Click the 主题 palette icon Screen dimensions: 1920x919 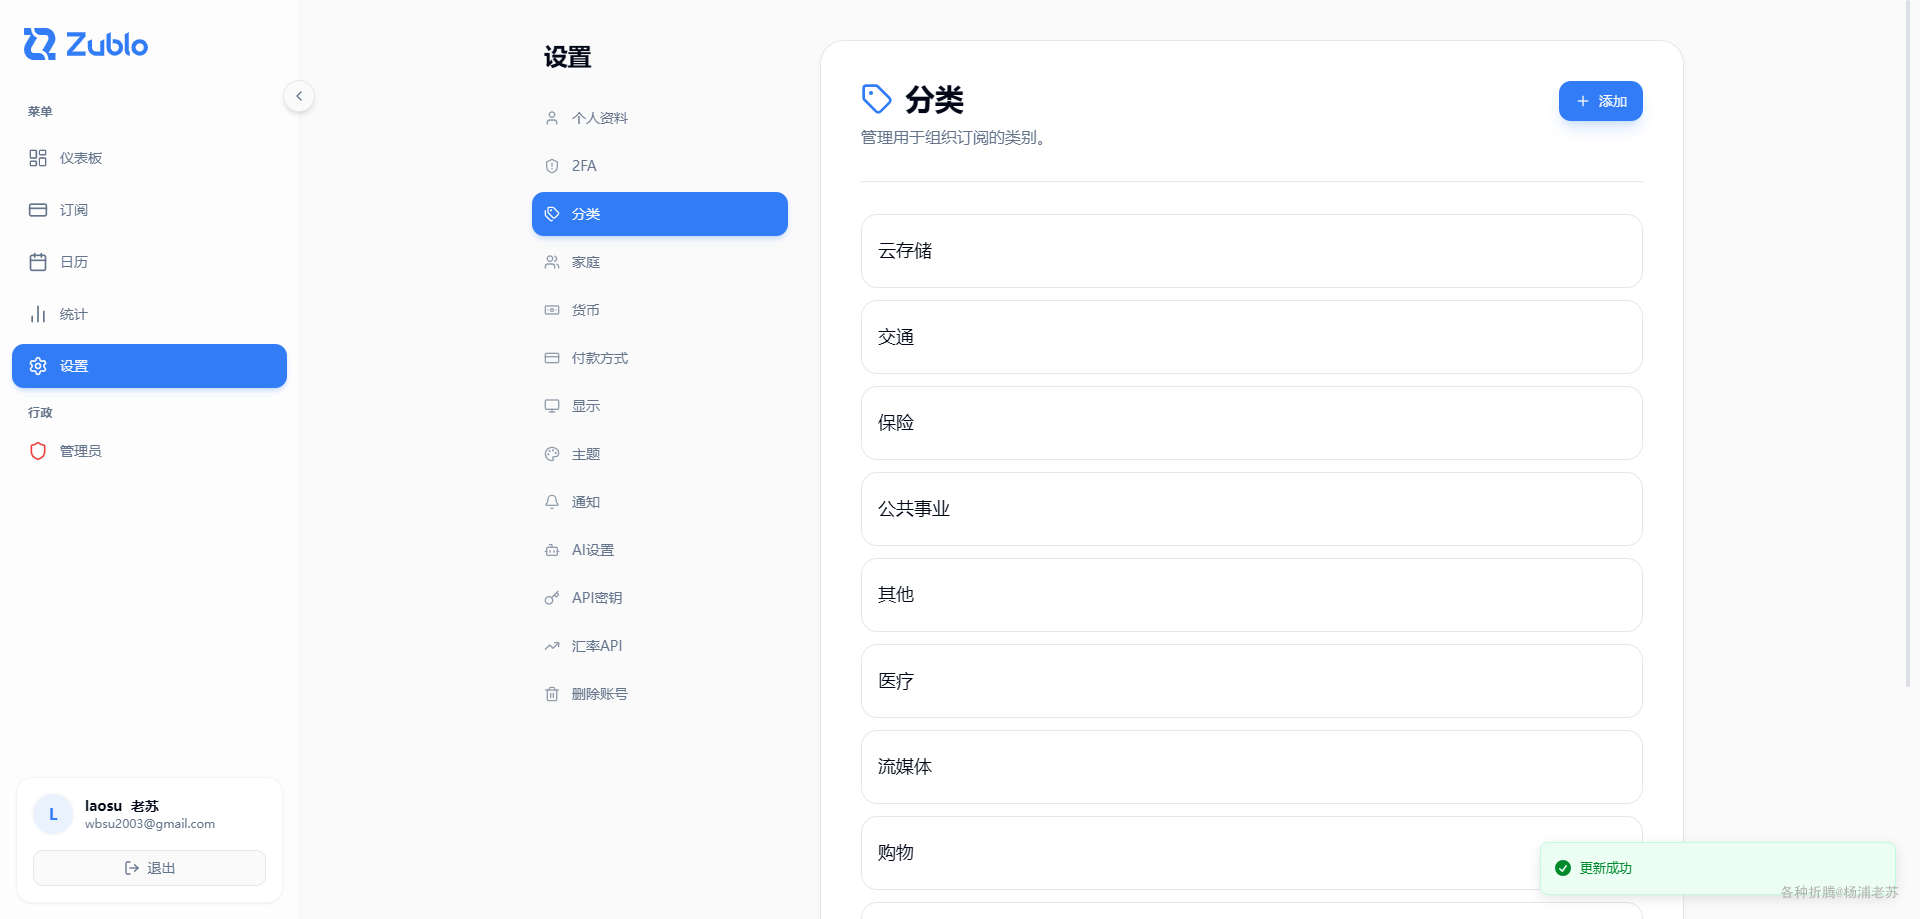click(552, 454)
